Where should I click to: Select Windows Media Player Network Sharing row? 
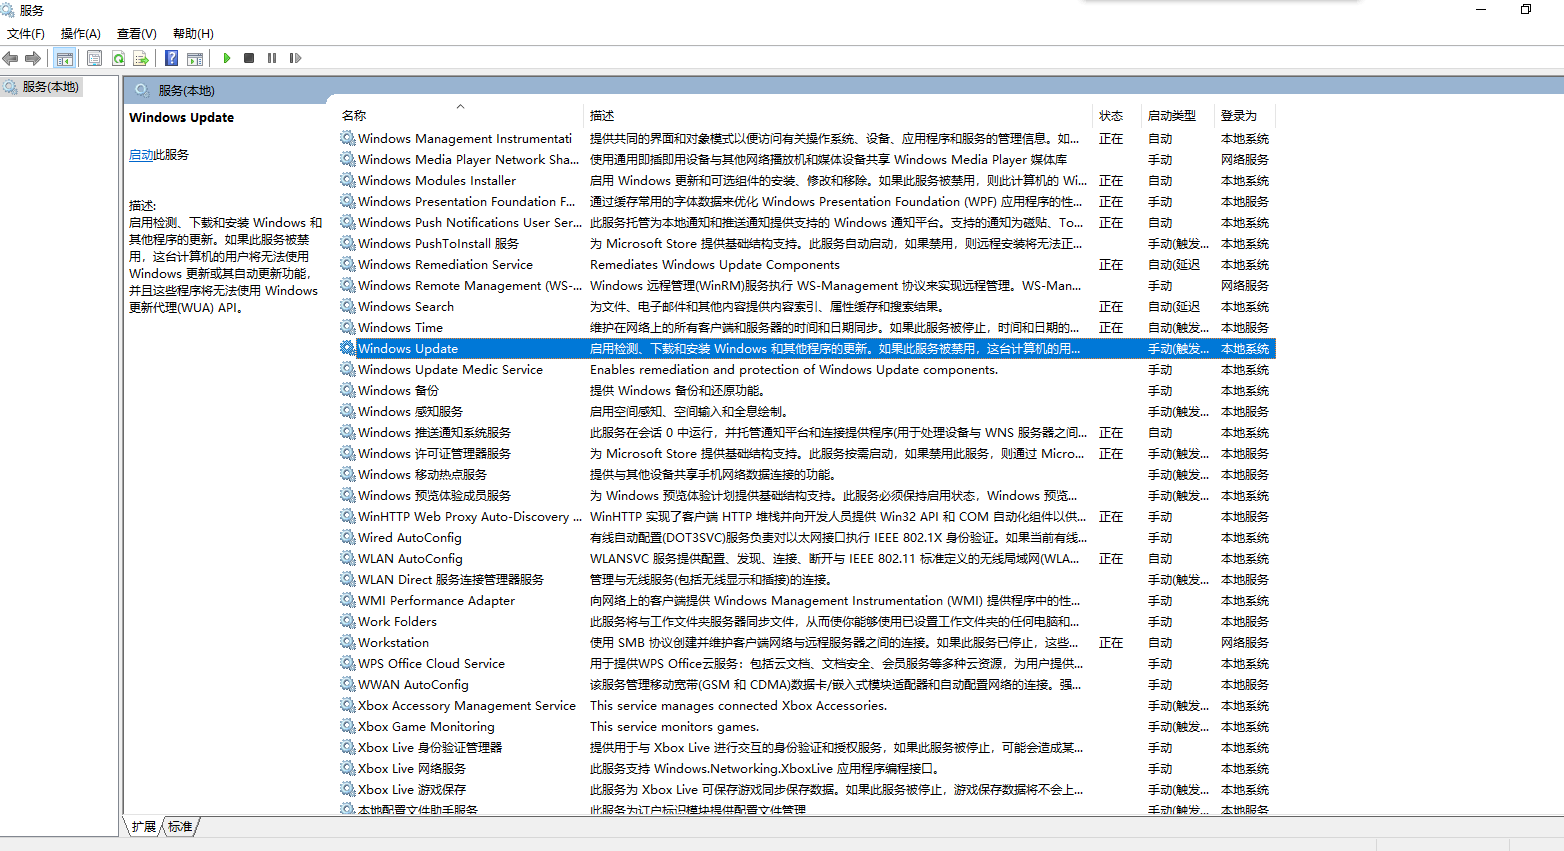(x=807, y=159)
